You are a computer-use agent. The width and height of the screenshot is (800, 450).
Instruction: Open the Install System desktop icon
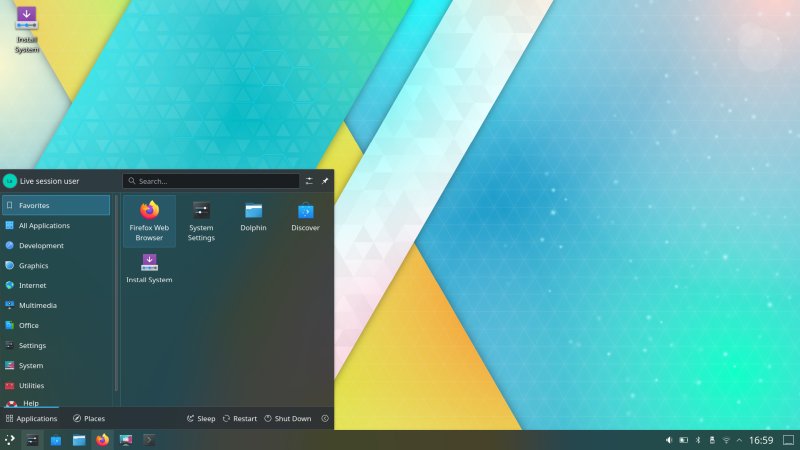[27, 30]
